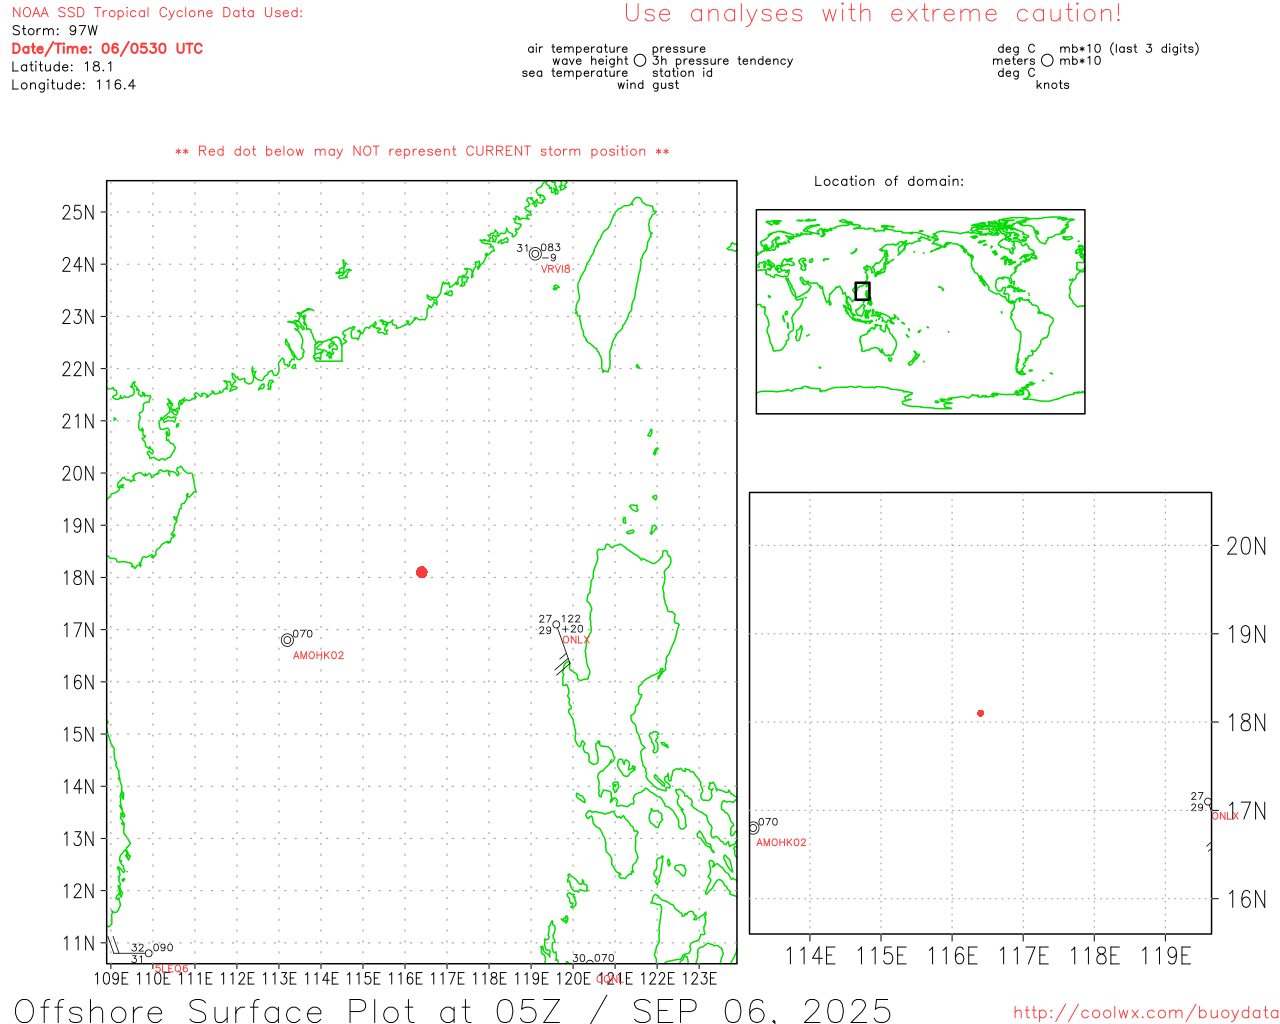
Task: Click the wind barb below ONLX station
Action: point(562,650)
